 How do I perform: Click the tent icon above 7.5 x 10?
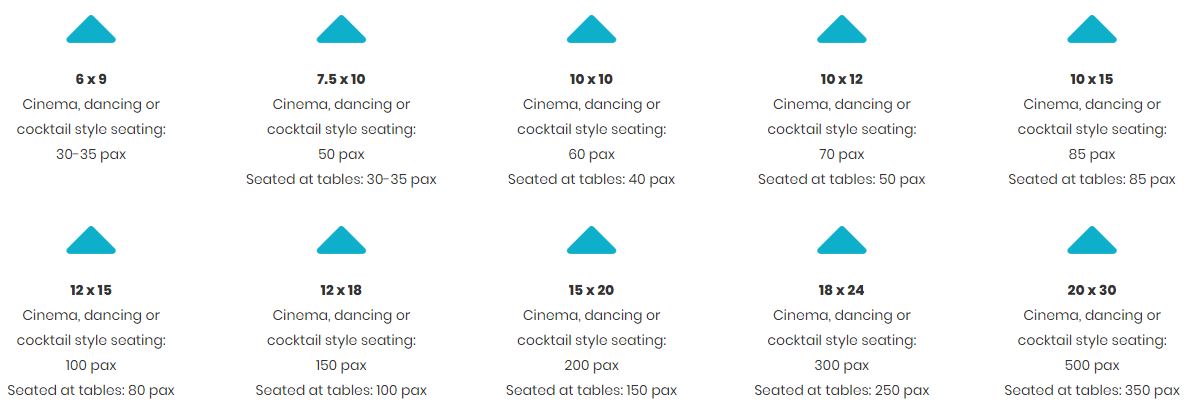[x=341, y=29]
